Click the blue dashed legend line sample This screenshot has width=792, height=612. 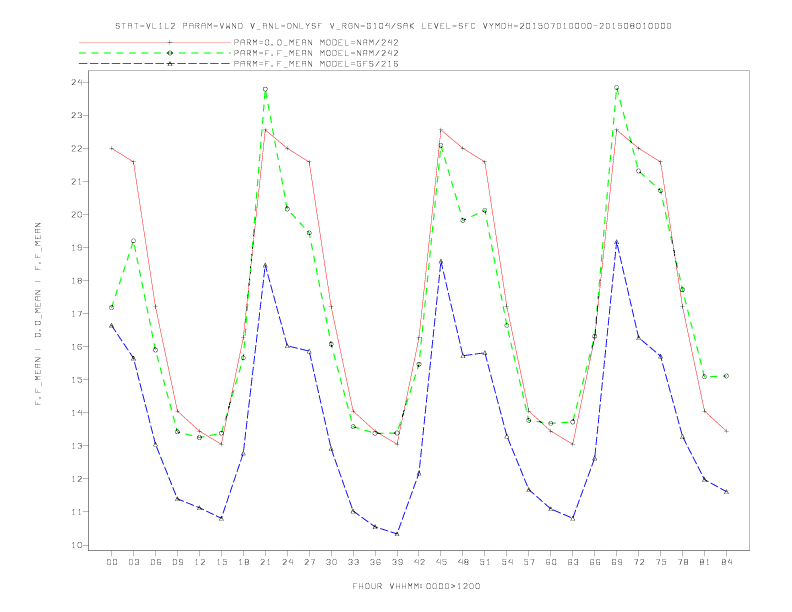(155, 64)
